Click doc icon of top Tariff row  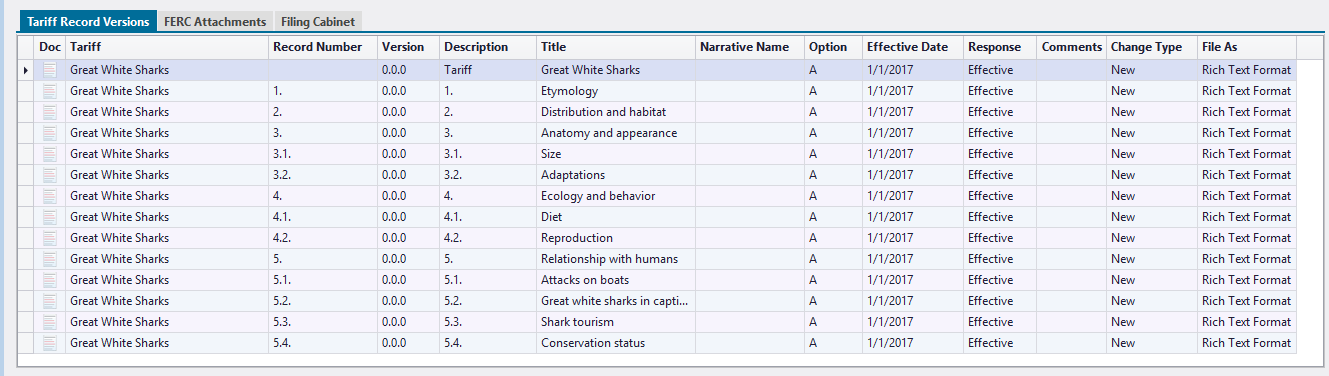click(50, 70)
